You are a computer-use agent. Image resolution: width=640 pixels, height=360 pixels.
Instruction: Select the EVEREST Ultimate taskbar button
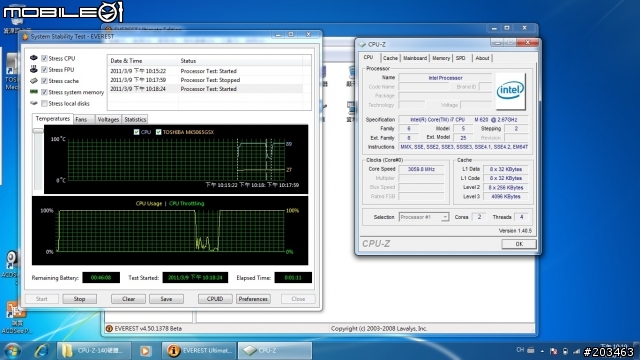(x=199, y=351)
